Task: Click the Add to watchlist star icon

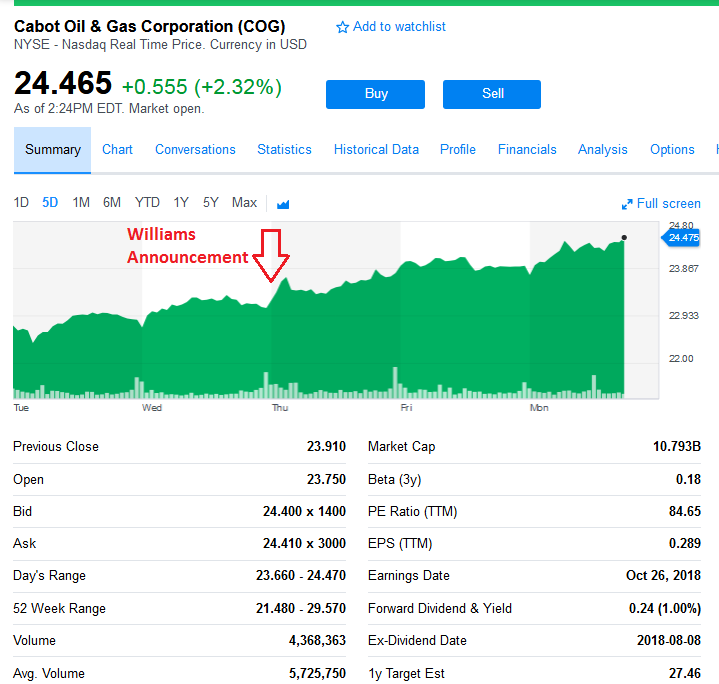Action: 342,27
